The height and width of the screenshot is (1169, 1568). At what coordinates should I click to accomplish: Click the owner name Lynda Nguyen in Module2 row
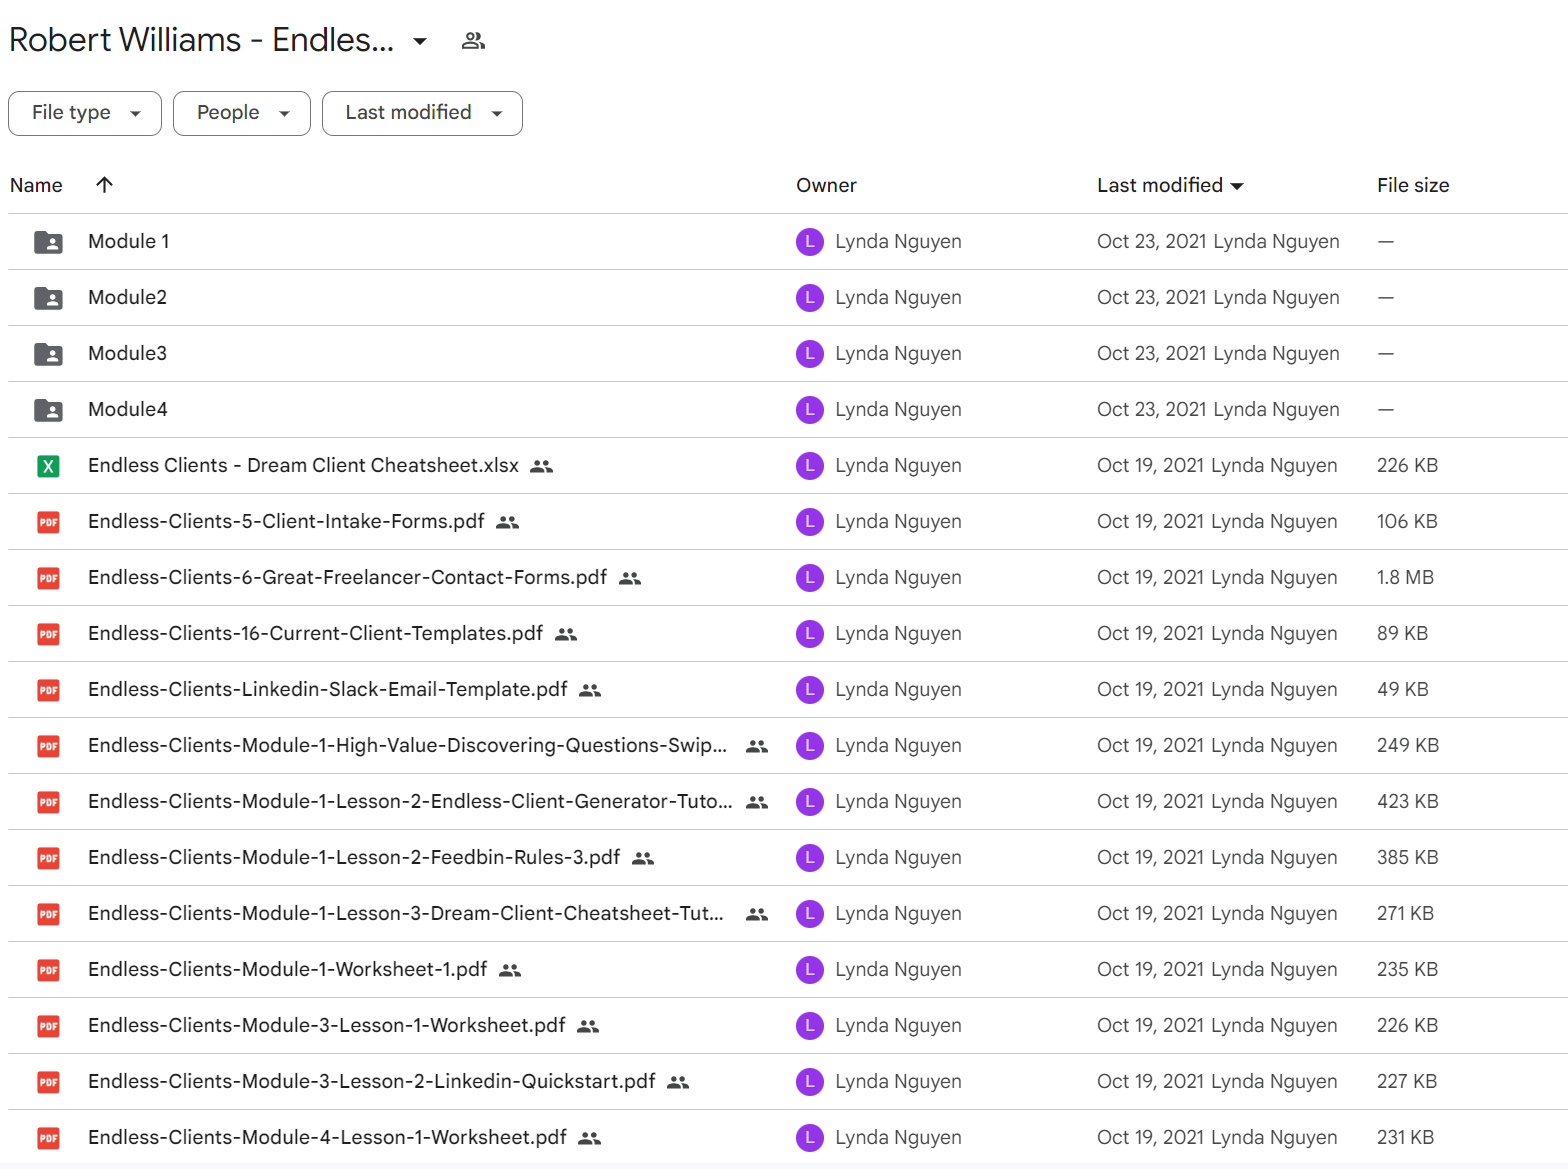[x=898, y=297]
